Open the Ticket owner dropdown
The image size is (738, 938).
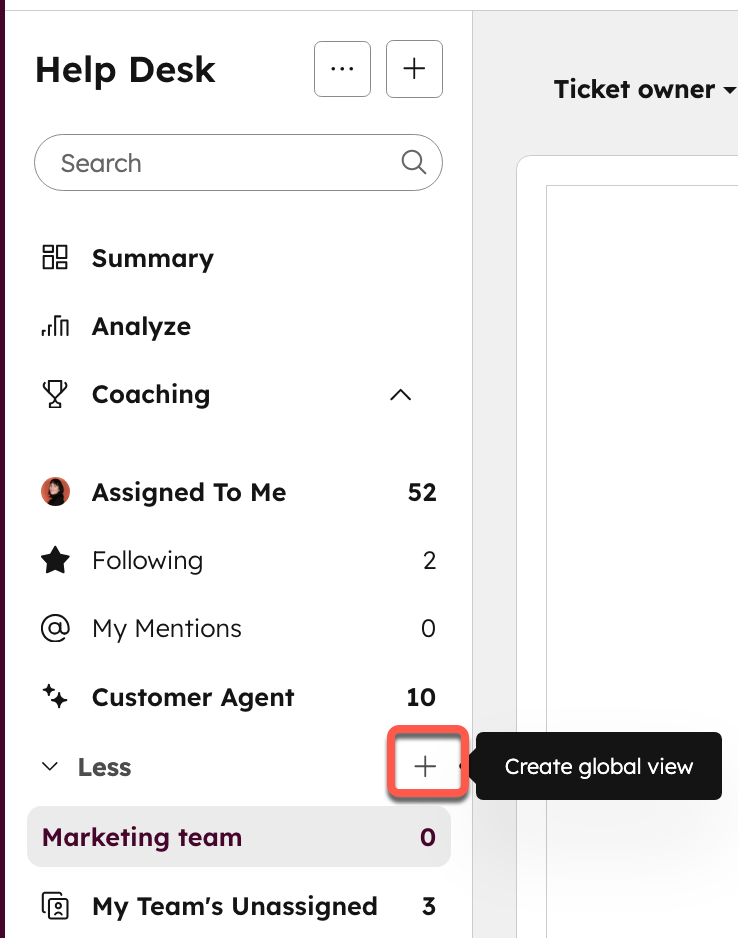(645, 90)
